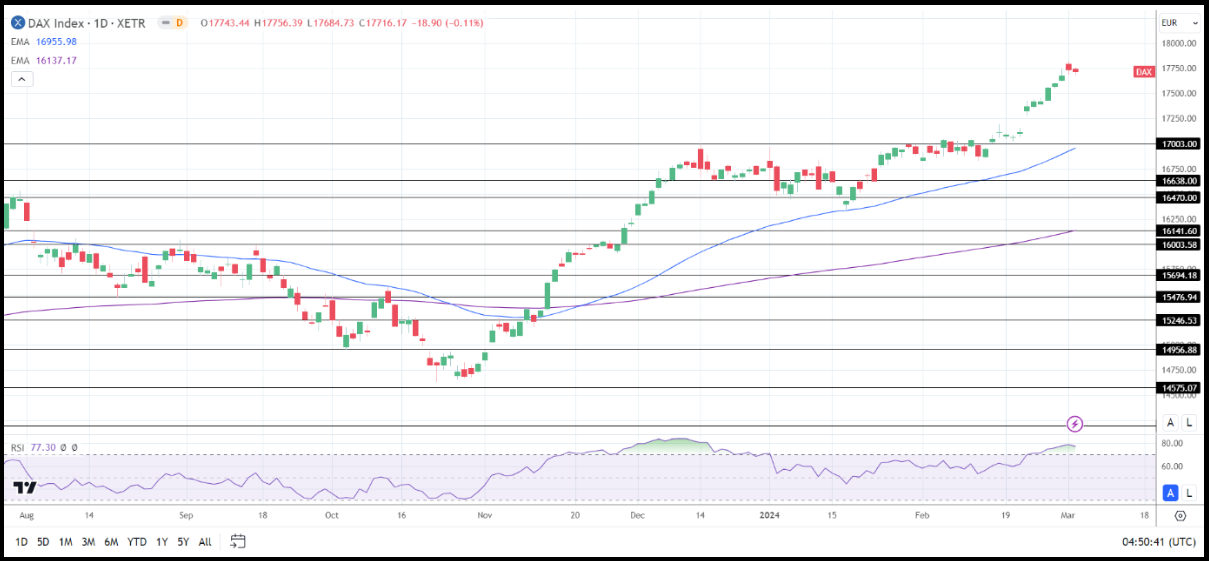1209x561 pixels.
Task: Click the purple lightning event marker
Action: pos(1075,424)
